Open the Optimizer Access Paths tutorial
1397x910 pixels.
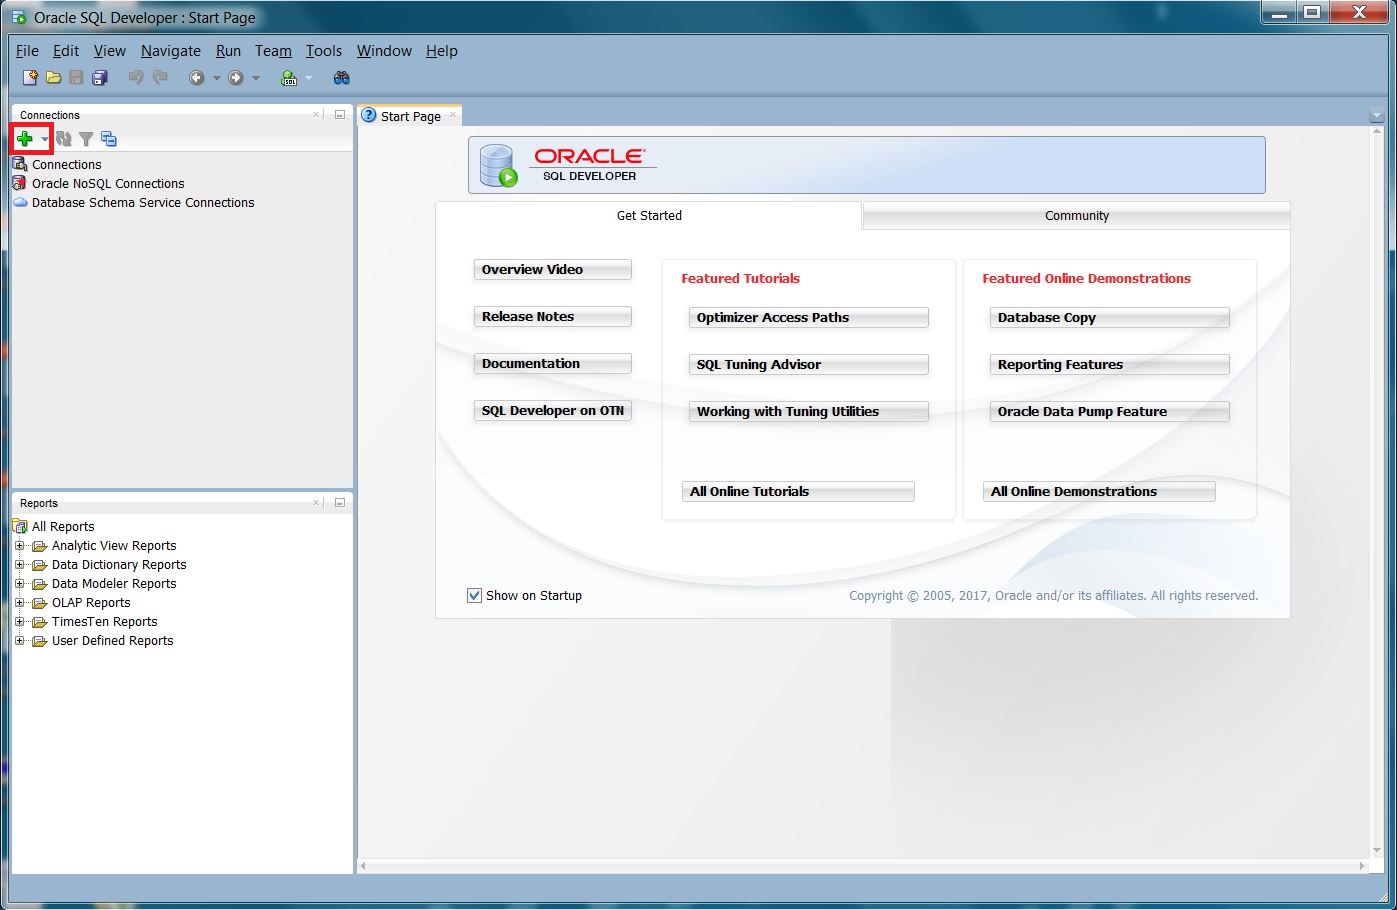pyautogui.click(x=807, y=317)
